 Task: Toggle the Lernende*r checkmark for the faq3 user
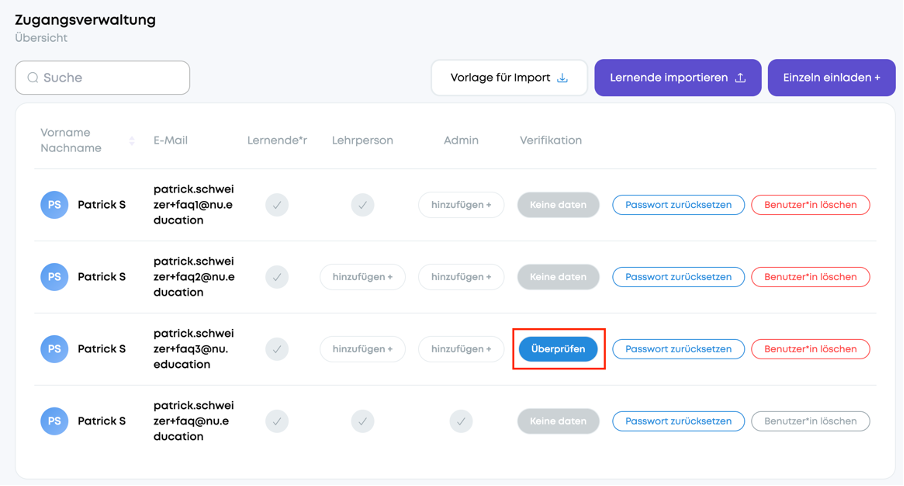point(277,349)
